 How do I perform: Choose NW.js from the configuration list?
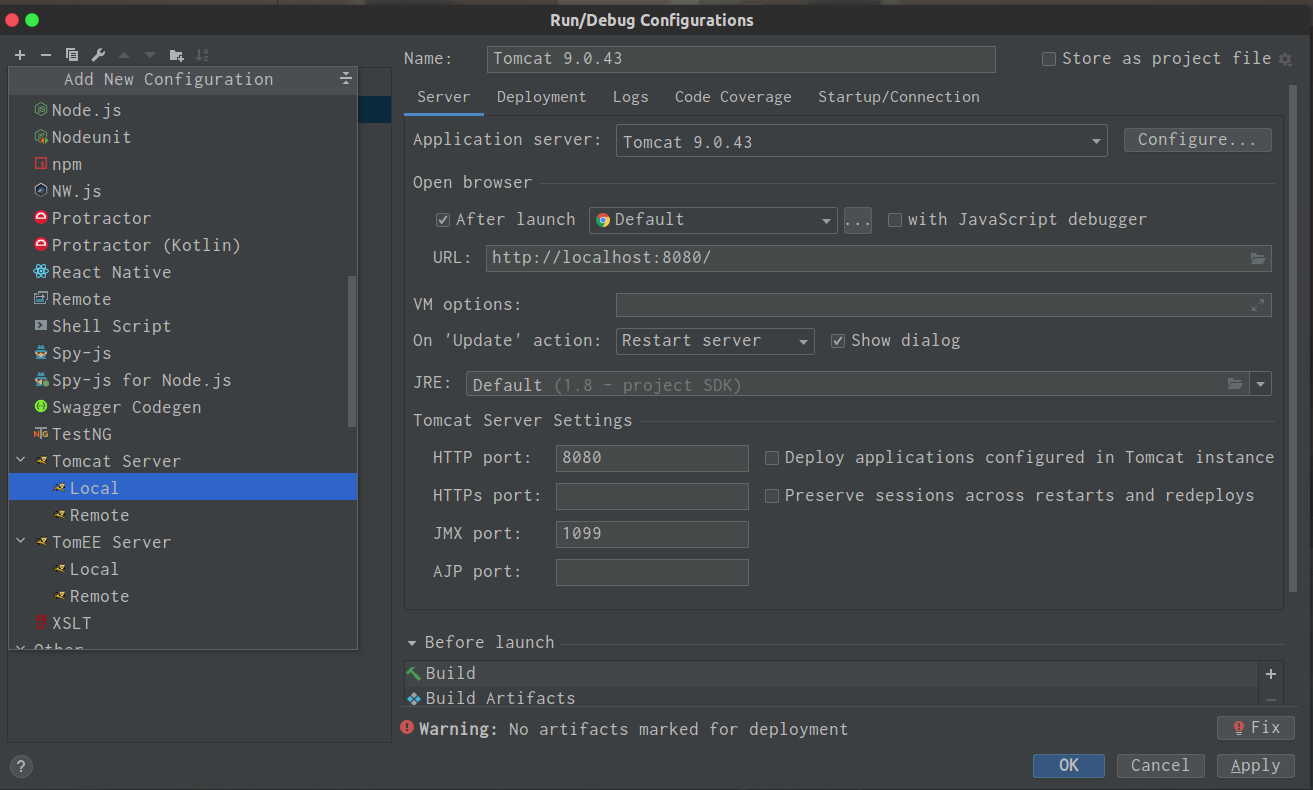183,191
